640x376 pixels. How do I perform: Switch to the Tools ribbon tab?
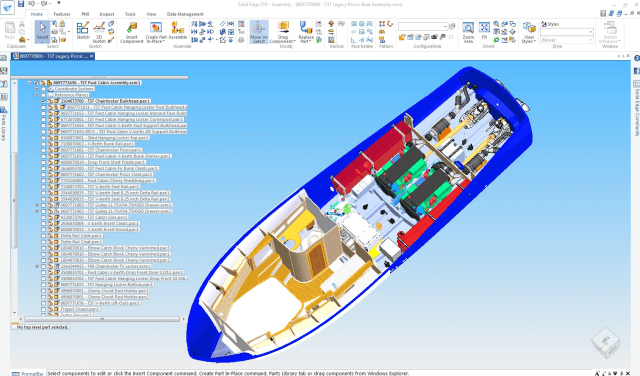130,14
